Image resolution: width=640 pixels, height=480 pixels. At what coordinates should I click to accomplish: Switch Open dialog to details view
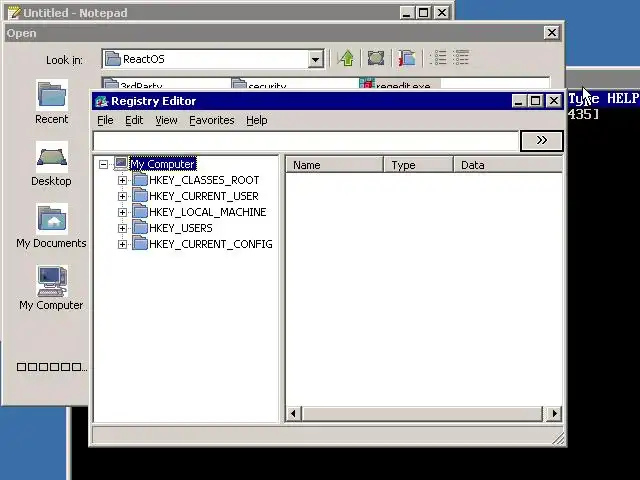pyautogui.click(x=461, y=58)
